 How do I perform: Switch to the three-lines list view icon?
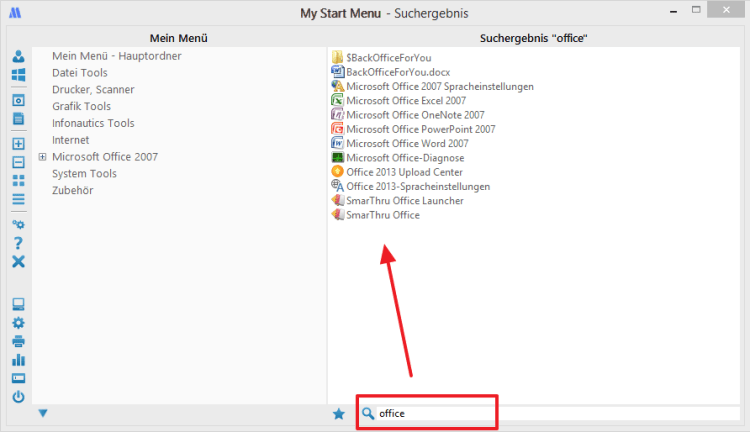(18, 199)
